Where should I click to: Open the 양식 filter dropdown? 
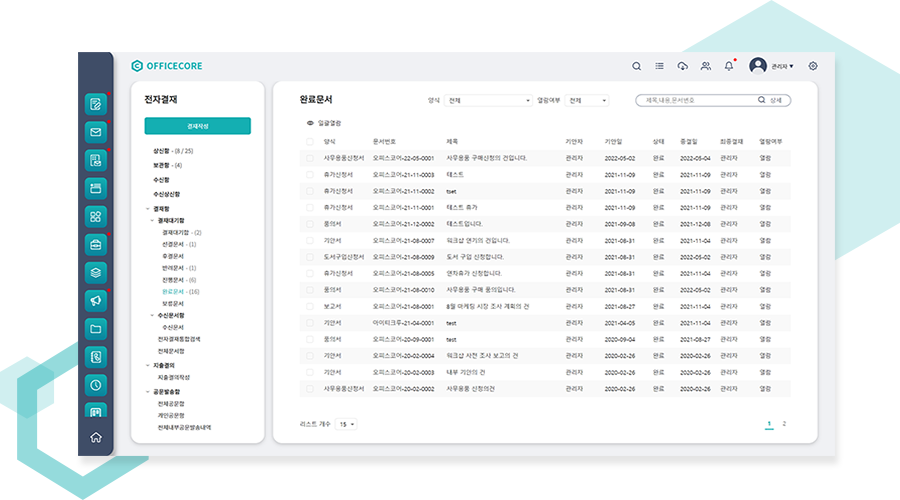coord(489,100)
